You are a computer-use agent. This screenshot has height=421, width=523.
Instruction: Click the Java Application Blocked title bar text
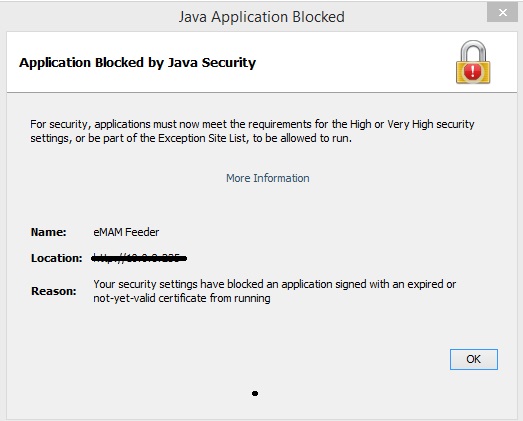[x=262, y=17]
